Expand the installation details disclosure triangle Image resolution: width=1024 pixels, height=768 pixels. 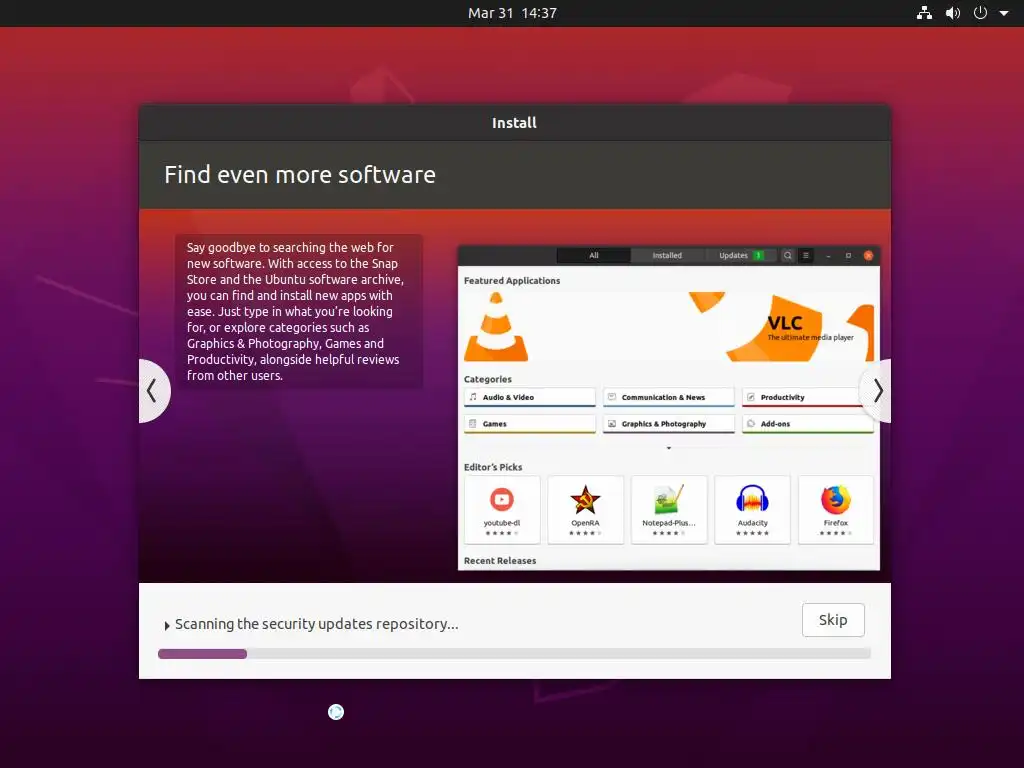[x=167, y=625]
